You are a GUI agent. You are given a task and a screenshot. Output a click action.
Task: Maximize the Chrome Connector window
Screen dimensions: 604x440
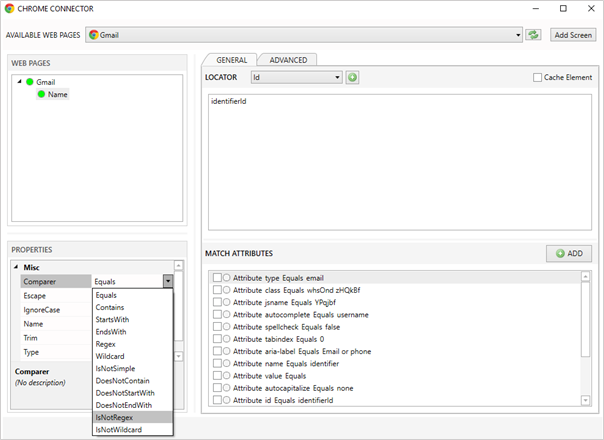click(563, 8)
